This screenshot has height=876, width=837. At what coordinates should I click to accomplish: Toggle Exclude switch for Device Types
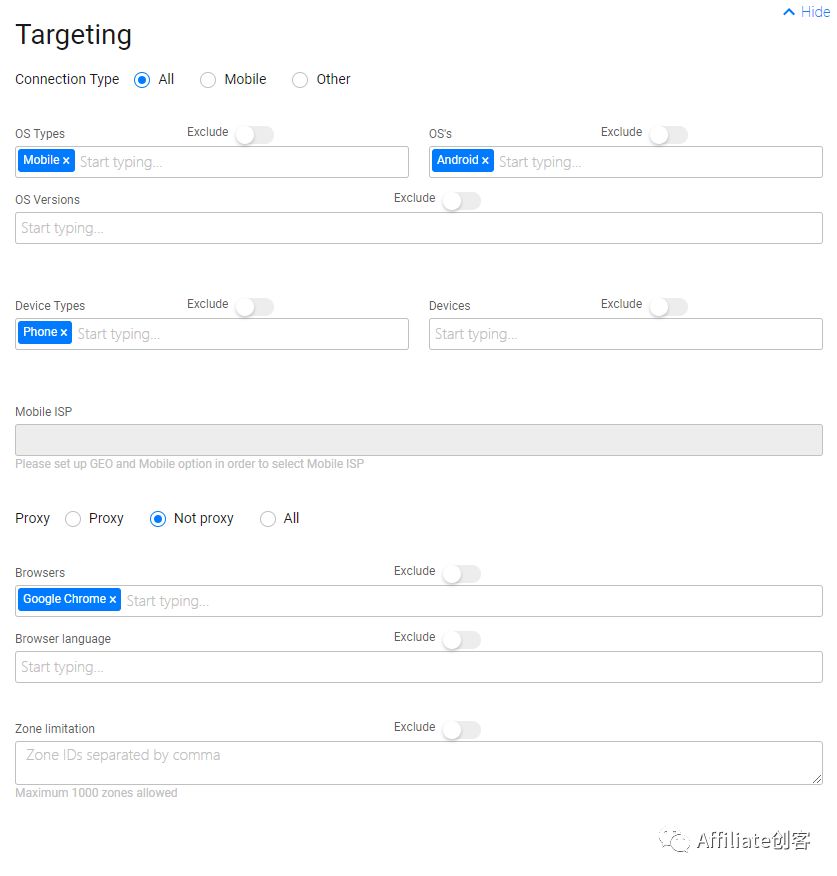click(254, 307)
